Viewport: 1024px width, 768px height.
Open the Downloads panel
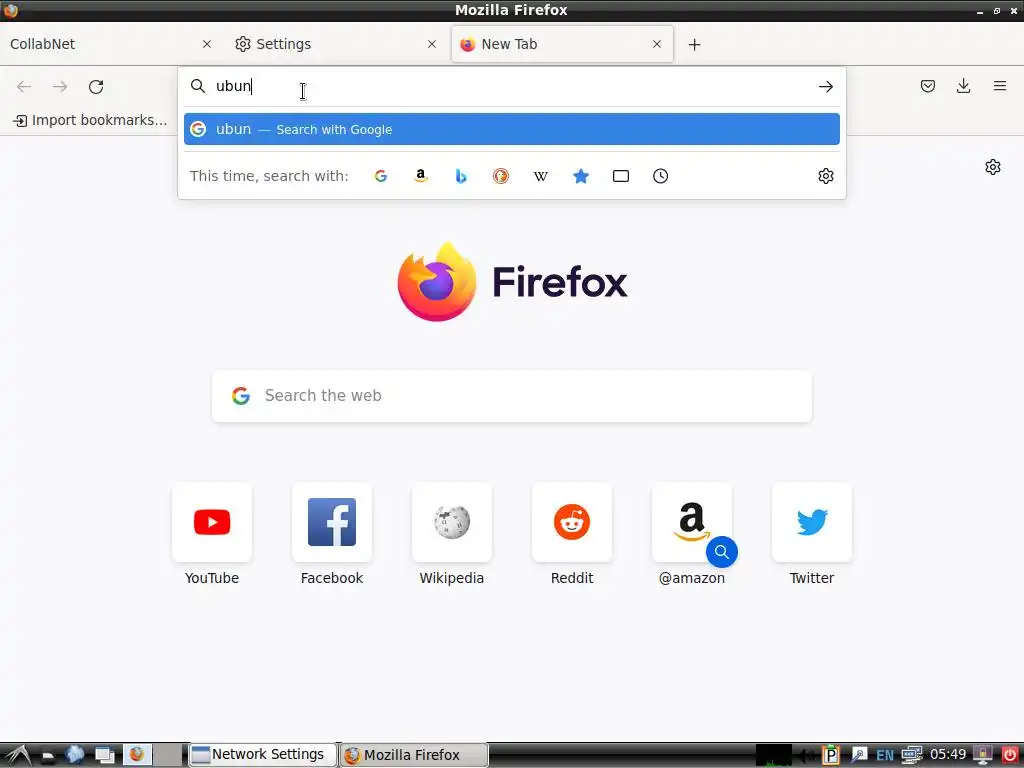tap(963, 86)
